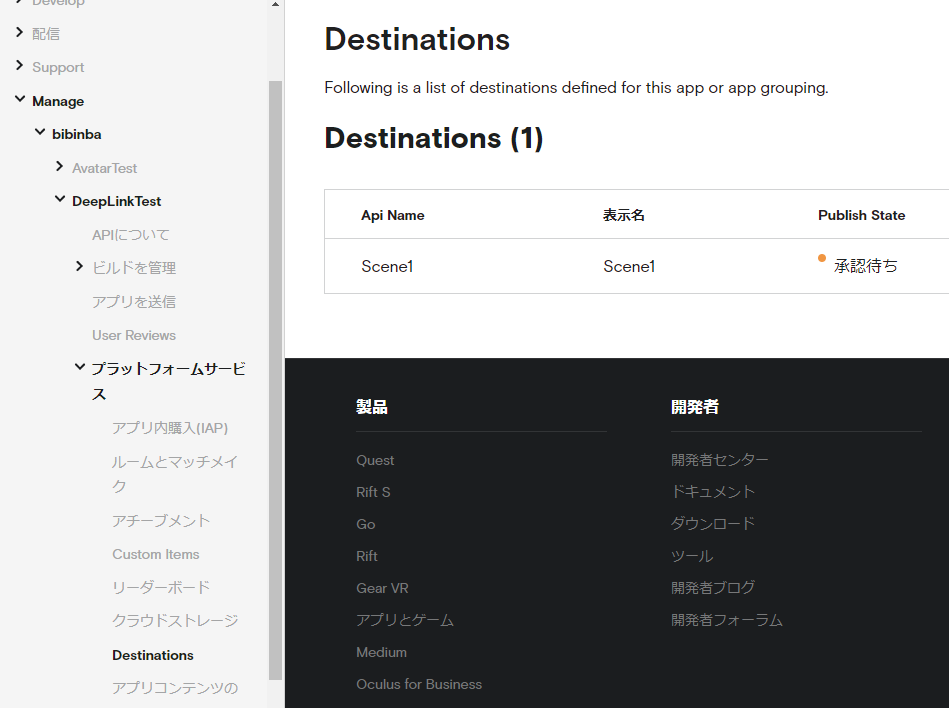
Task: Select Destinations in the sidebar
Action: [153, 655]
